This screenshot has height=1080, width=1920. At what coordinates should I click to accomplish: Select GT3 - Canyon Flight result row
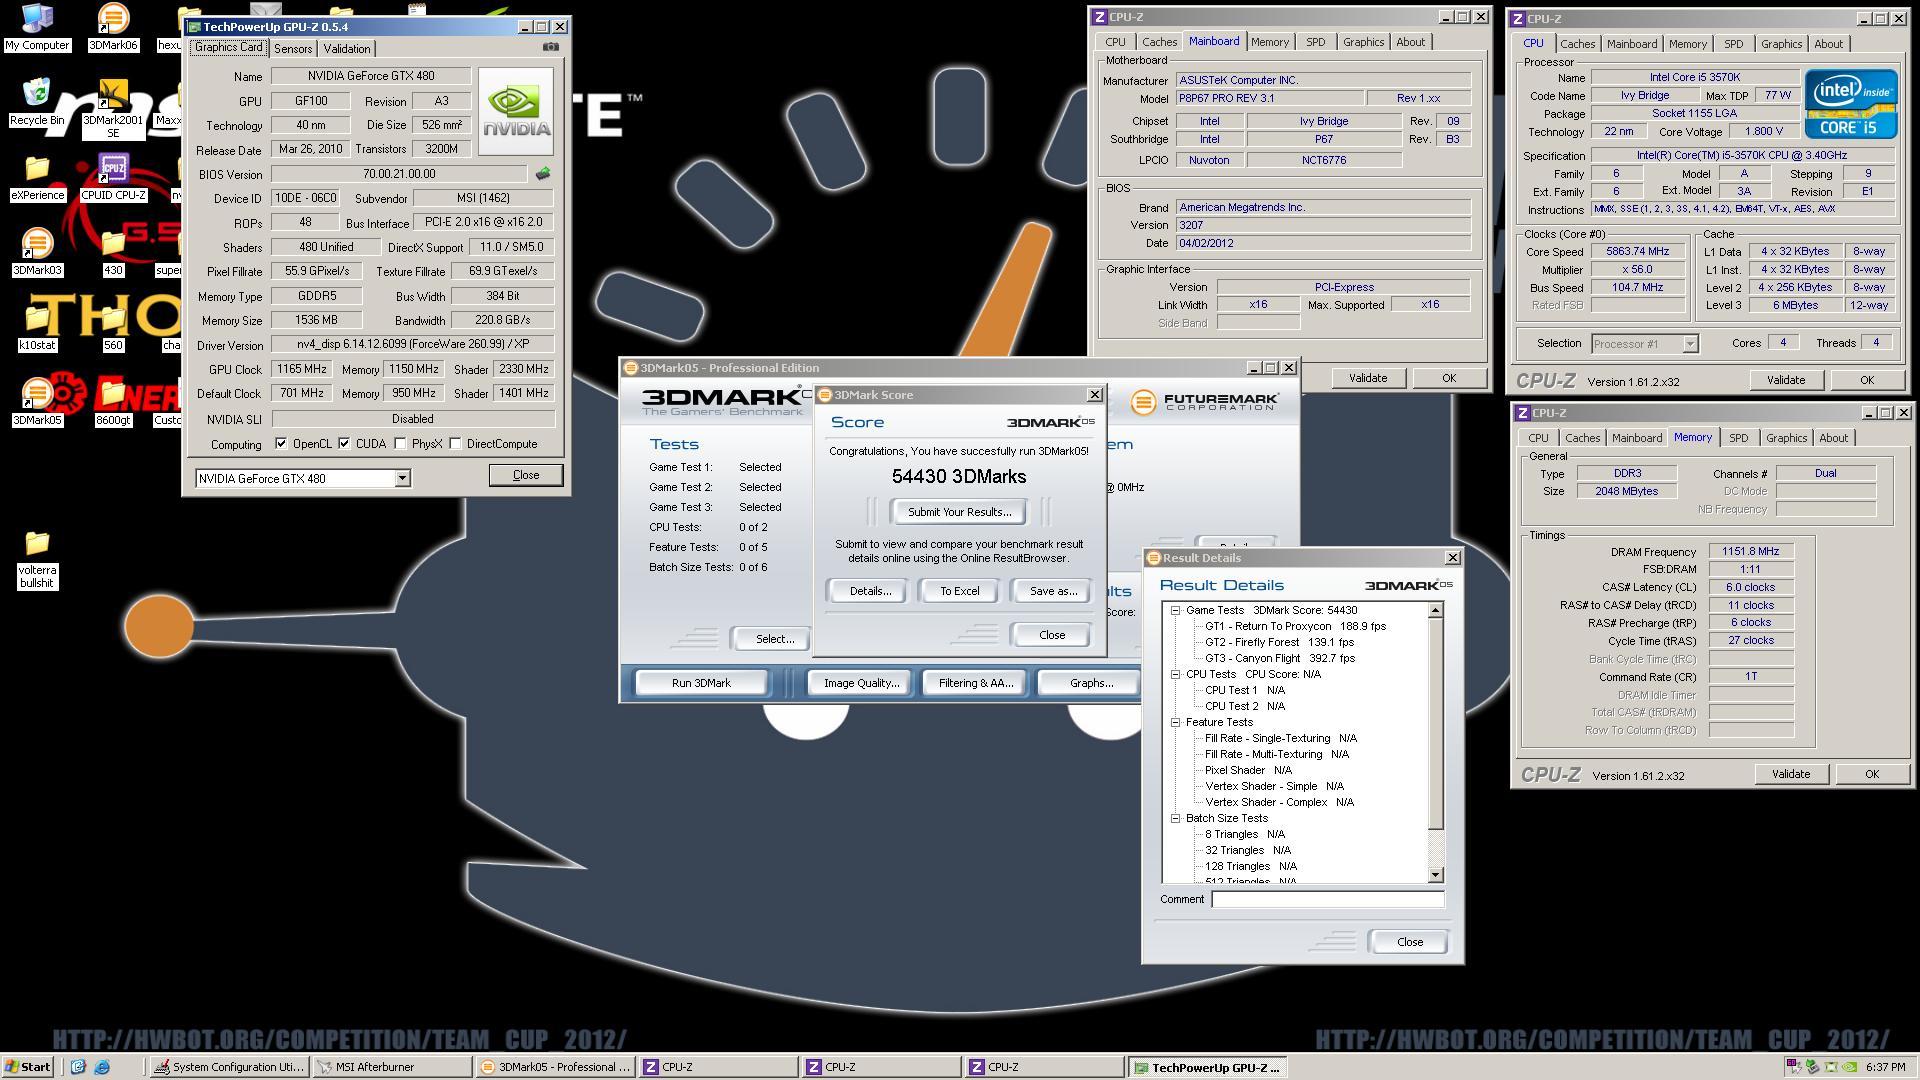tap(1280, 658)
